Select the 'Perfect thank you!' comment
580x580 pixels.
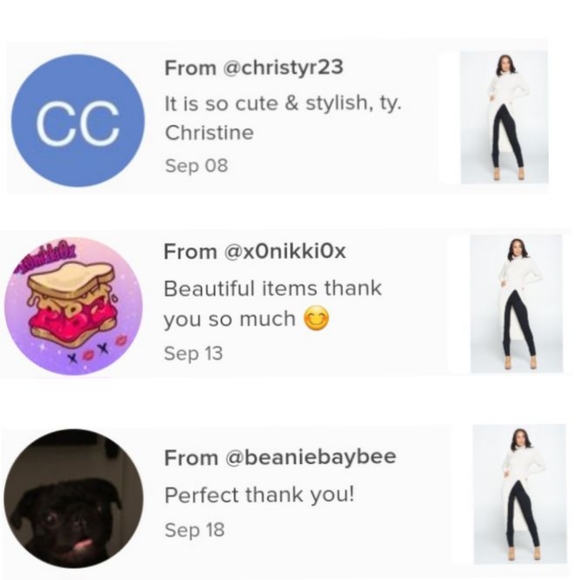pyautogui.click(x=259, y=495)
